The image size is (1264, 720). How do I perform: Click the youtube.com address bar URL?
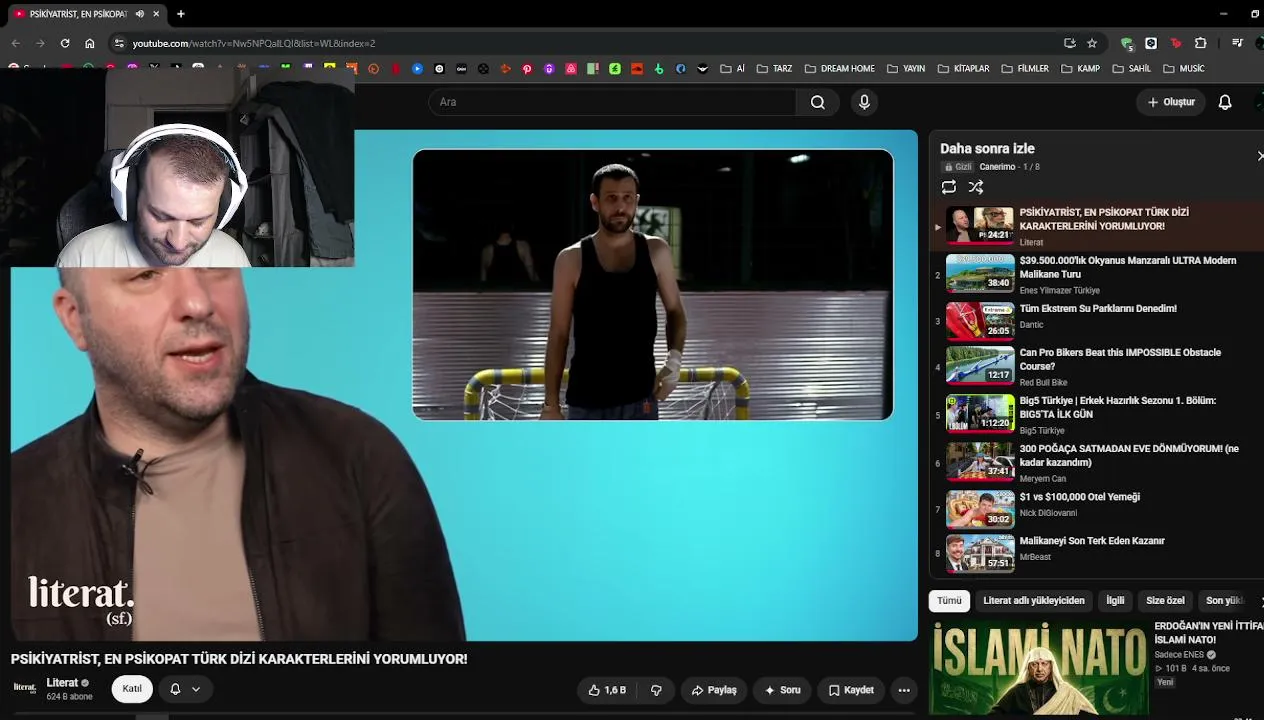(254, 43)
